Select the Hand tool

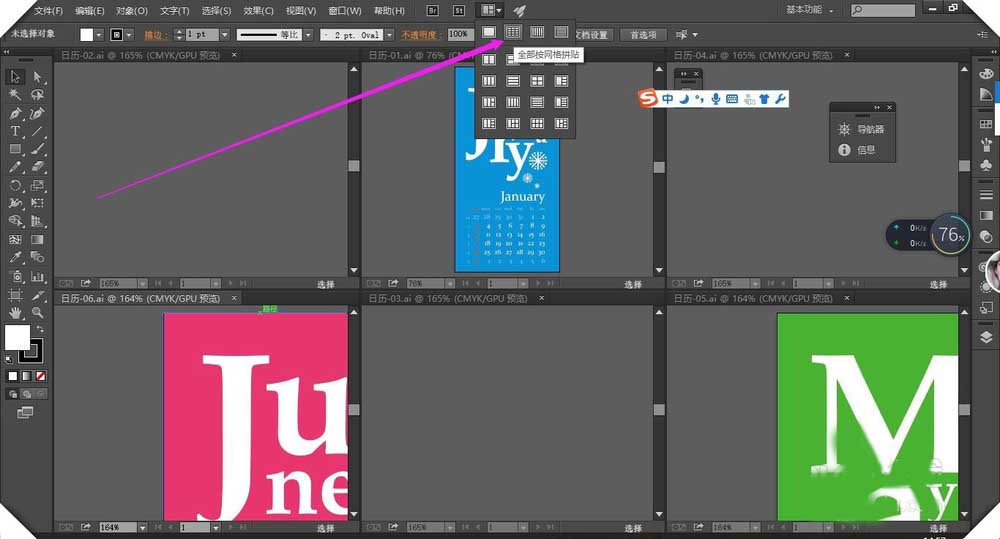[x=15, y=313]
